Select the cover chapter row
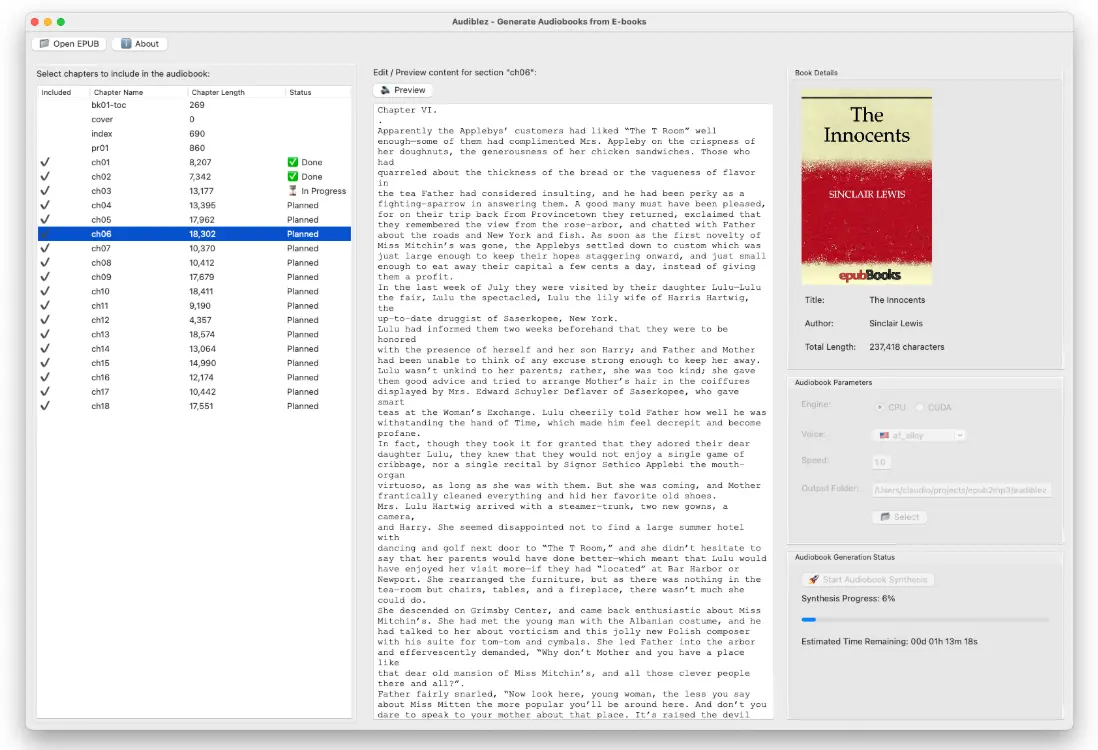Screen dimensions: 1098x750 click(x=194, y=120)
